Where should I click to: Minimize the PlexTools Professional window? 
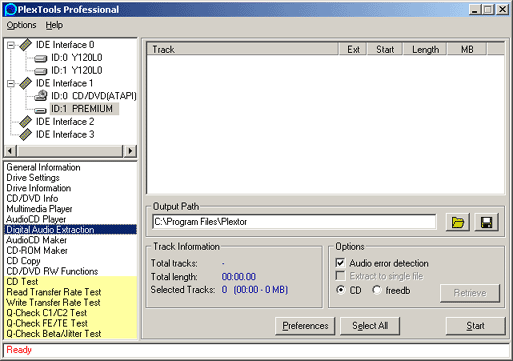(475, 10)
